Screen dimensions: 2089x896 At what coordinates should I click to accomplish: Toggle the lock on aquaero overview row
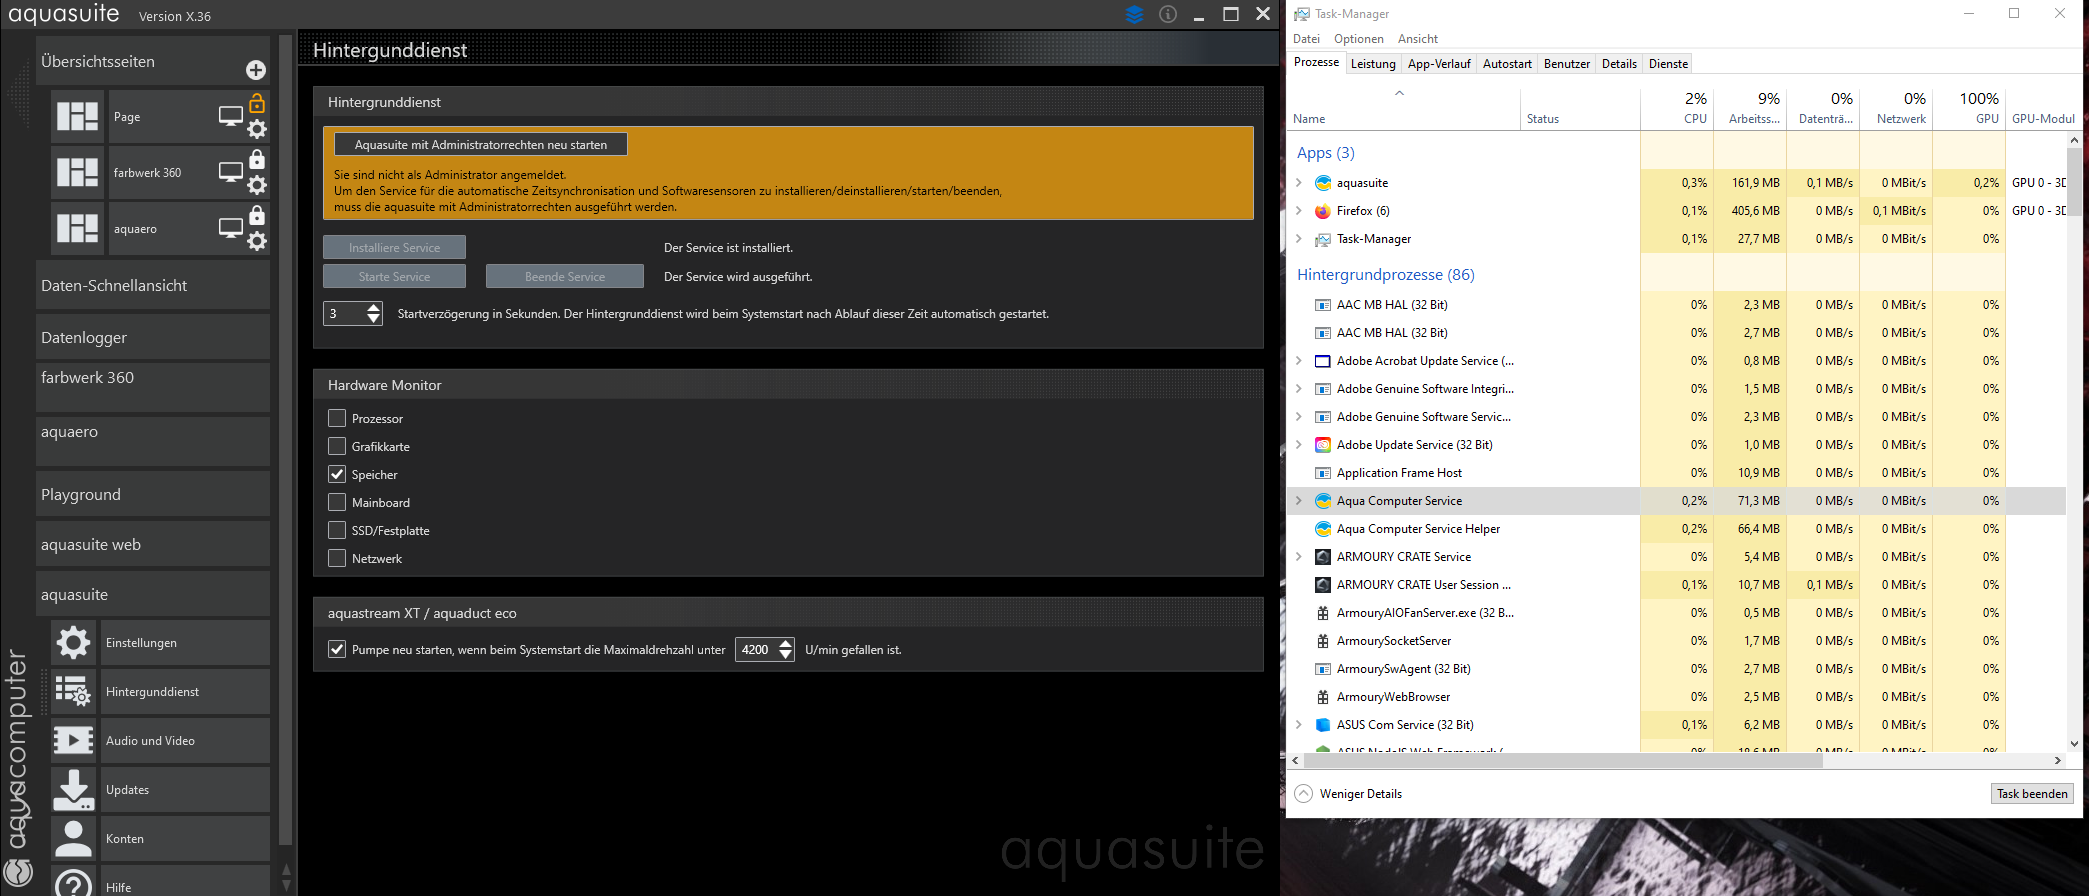257,214
